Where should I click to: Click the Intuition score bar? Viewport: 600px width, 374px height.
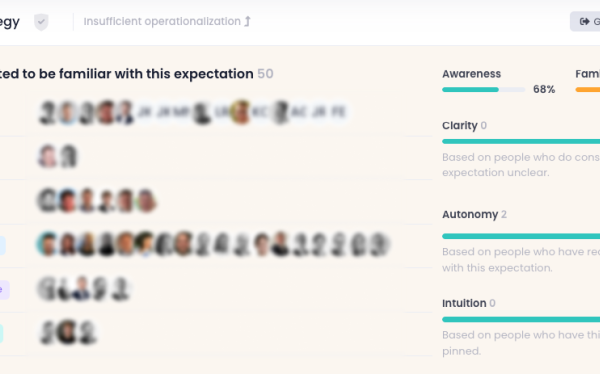(521, 319)
